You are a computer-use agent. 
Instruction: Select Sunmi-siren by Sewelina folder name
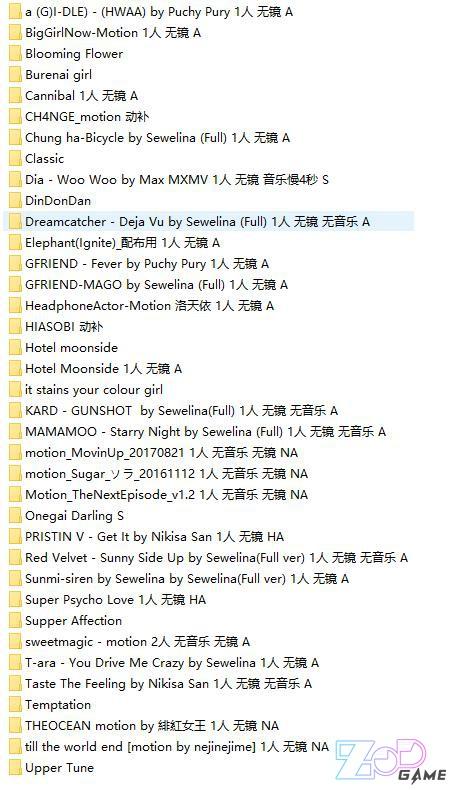point(187,578)
